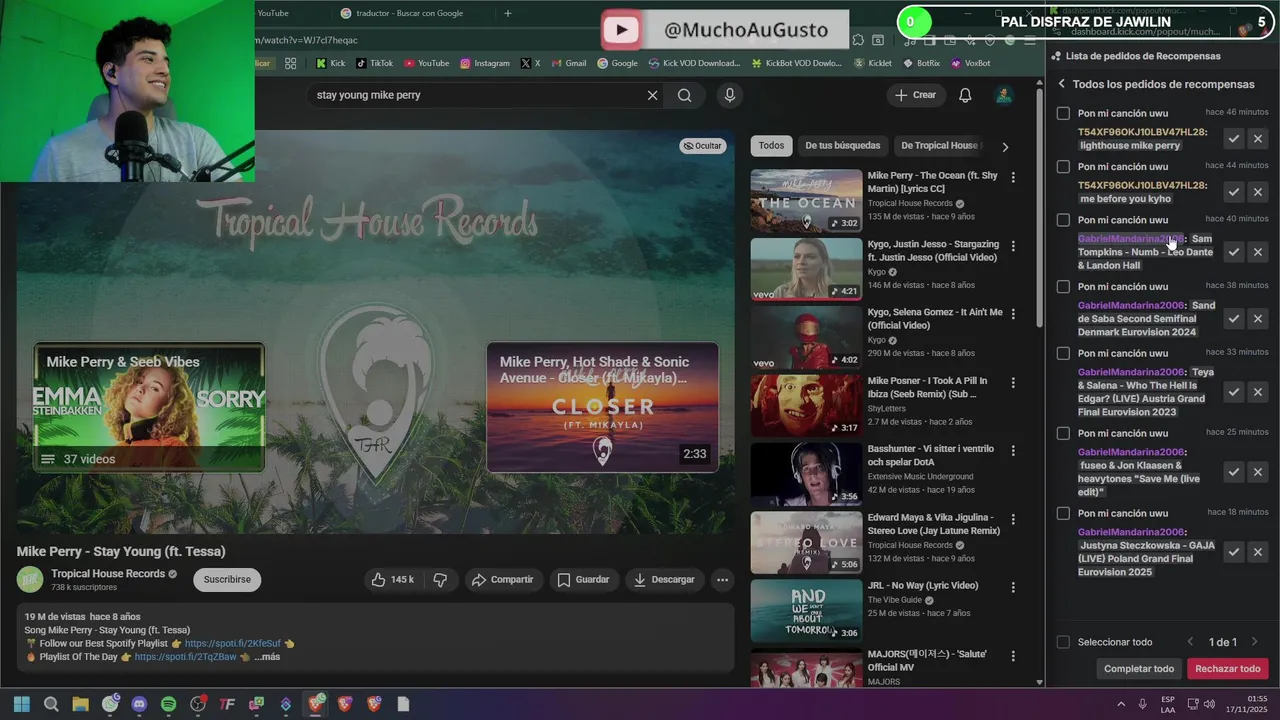Open the BotRix bookmark

point(921,63)
